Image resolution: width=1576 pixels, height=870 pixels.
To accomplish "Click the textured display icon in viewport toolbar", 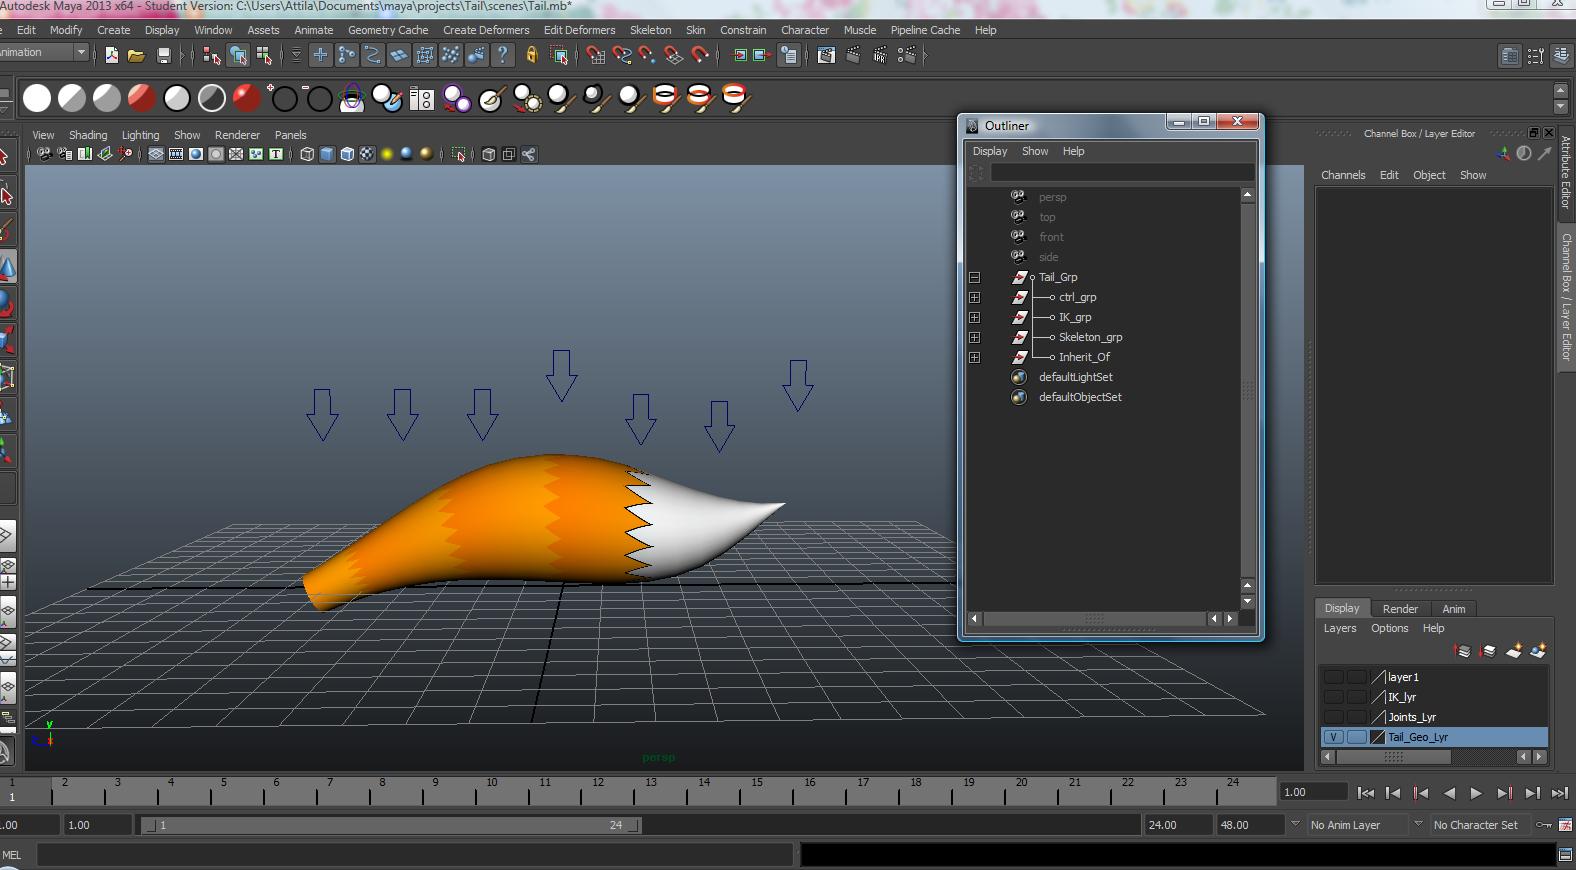I will [x=367, y=154].
